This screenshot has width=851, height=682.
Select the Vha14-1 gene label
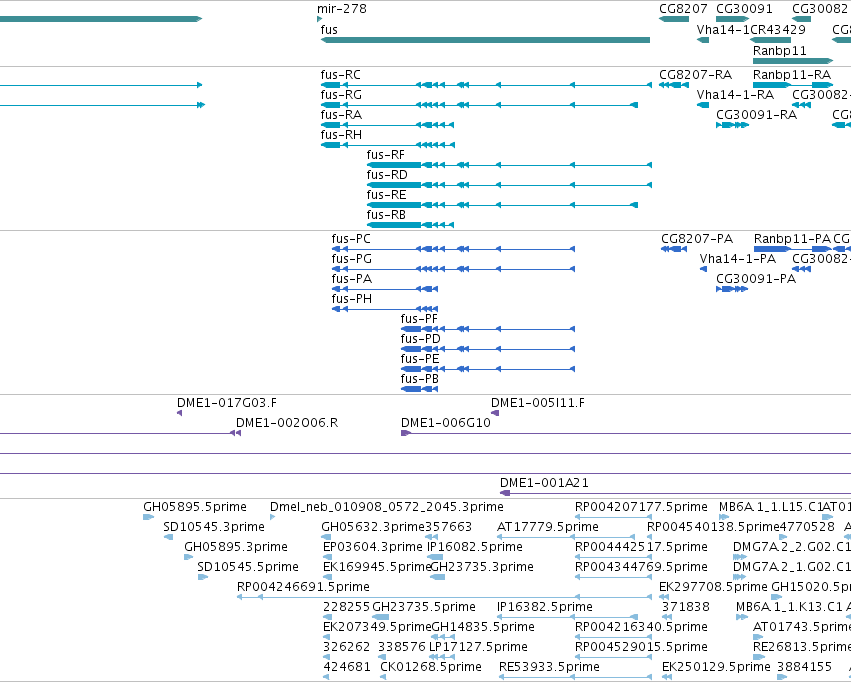(x=722, y=29)
